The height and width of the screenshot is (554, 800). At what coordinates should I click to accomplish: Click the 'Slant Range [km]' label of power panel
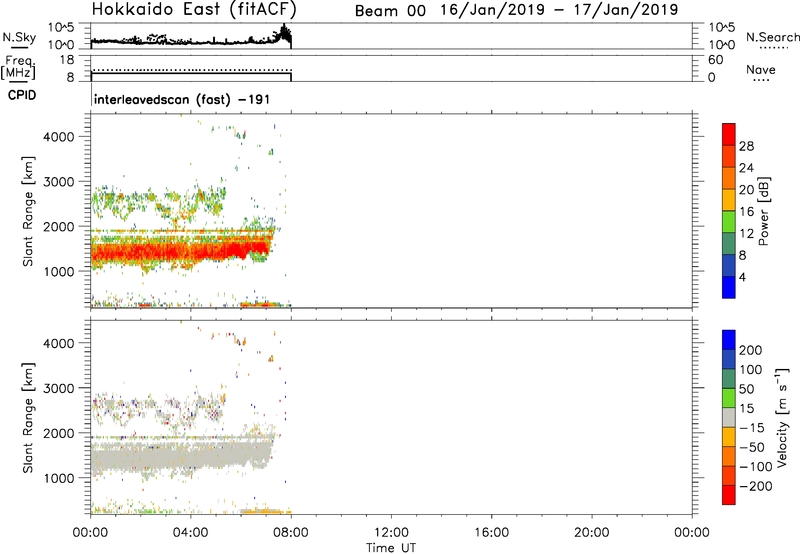pos(28,211)
